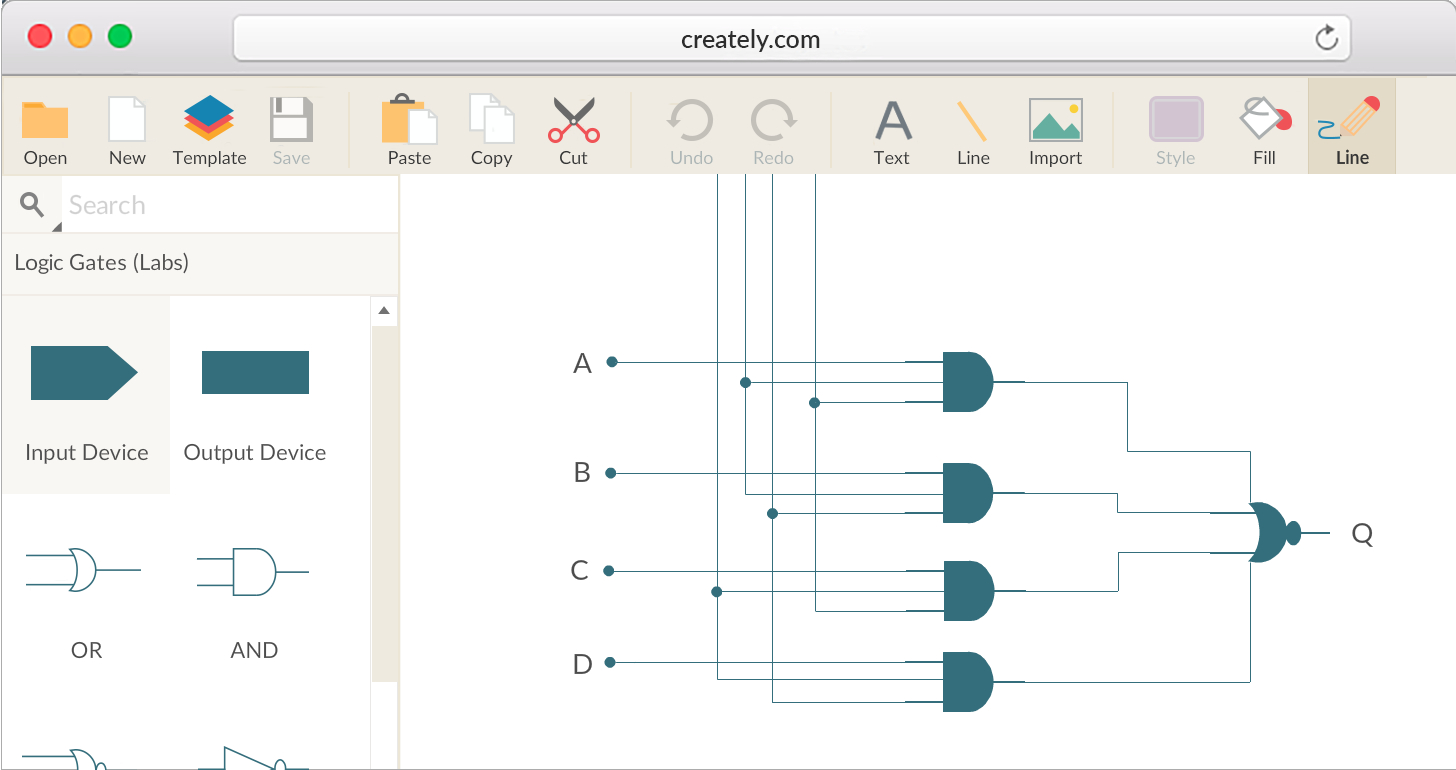
Task: Click the terminal dot next to D
Action: click(x=610, y=662)
